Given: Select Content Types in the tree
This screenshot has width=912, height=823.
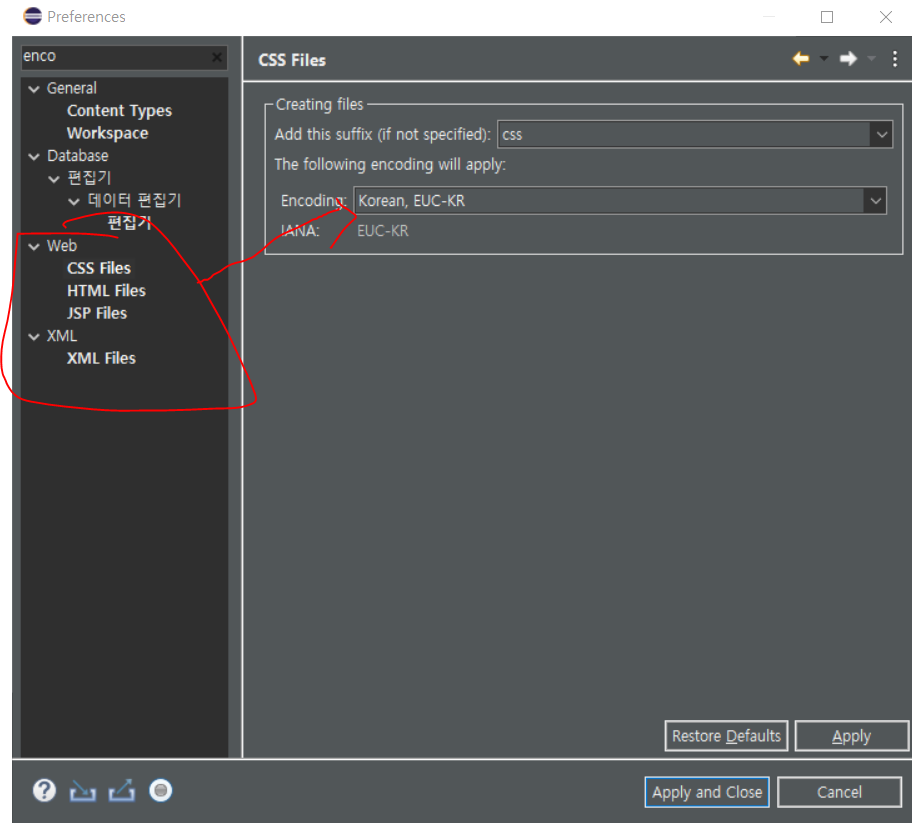Looking at the screenshot, I should (x=119, y=111).
